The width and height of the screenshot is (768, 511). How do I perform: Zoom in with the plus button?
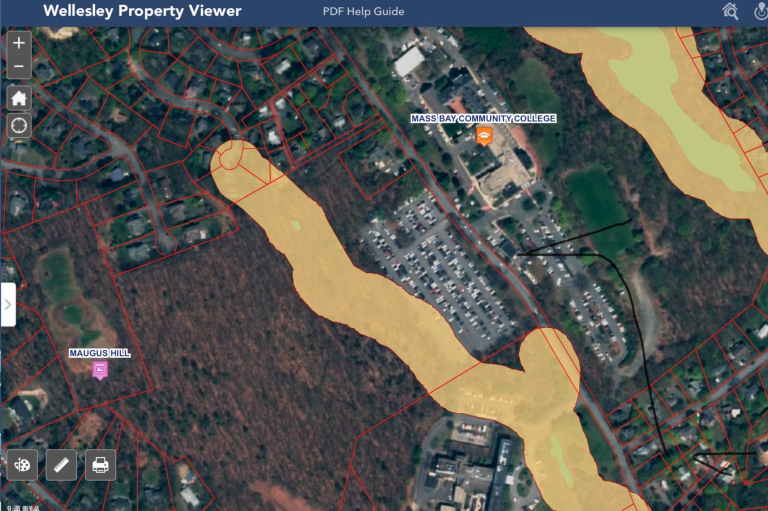19,43
